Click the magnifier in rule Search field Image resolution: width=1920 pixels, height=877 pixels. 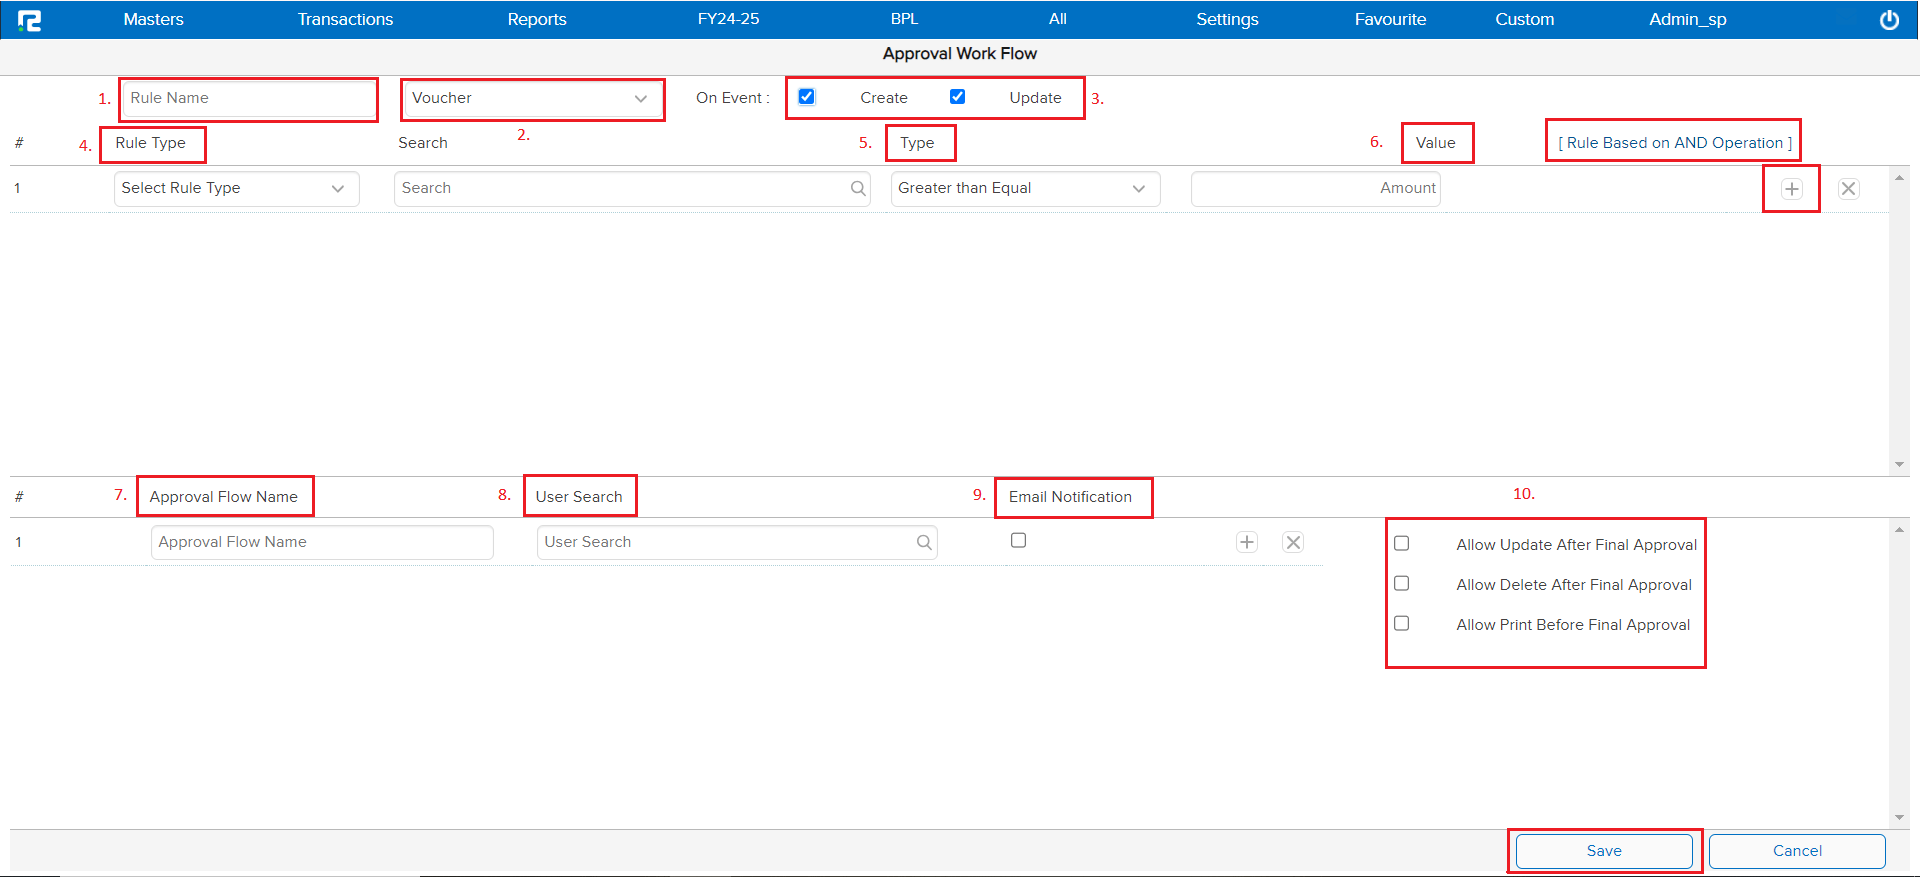pyautogui.click(x=858, y=188)
